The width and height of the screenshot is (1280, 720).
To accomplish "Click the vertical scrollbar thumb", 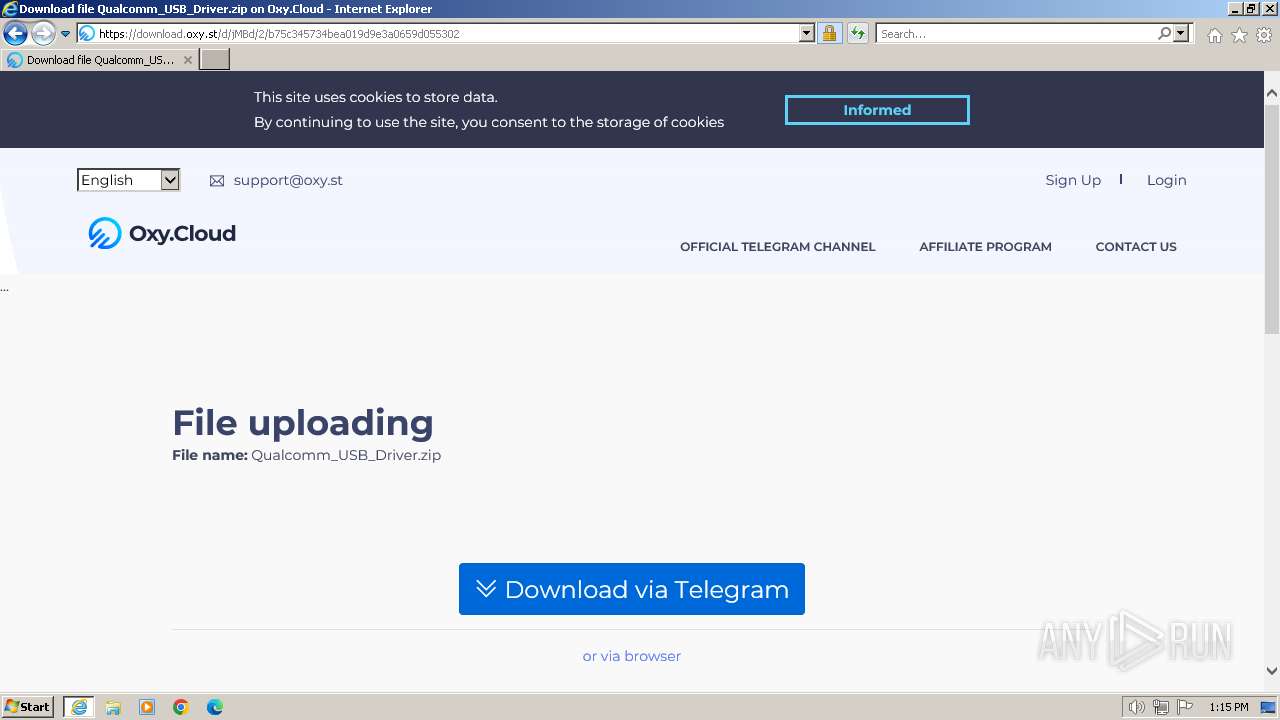I will point(1272,217).
